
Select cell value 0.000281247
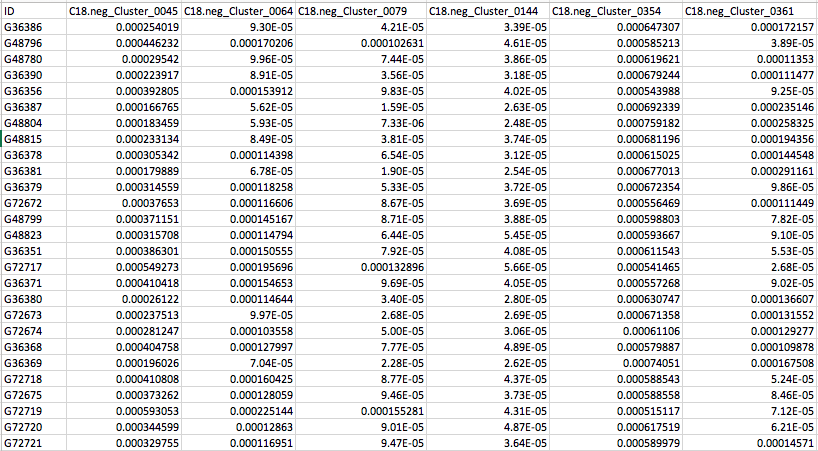125,331
